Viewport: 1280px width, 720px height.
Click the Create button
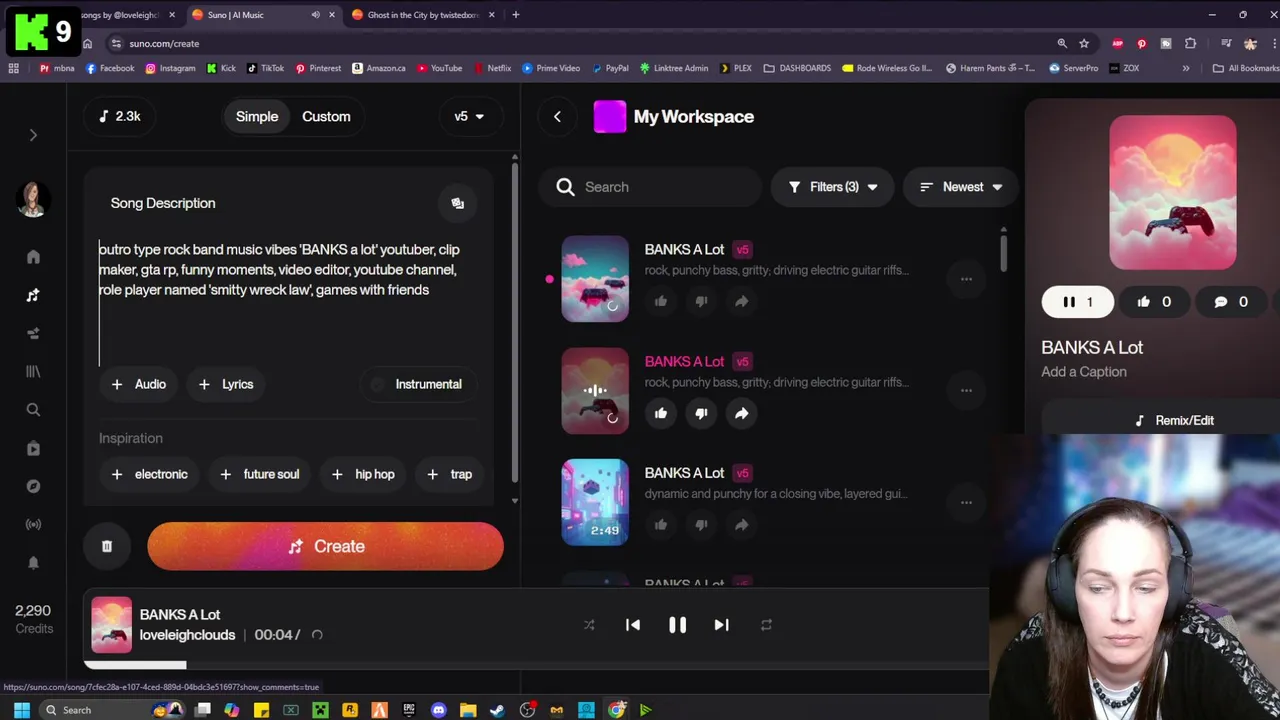(325, 546)
